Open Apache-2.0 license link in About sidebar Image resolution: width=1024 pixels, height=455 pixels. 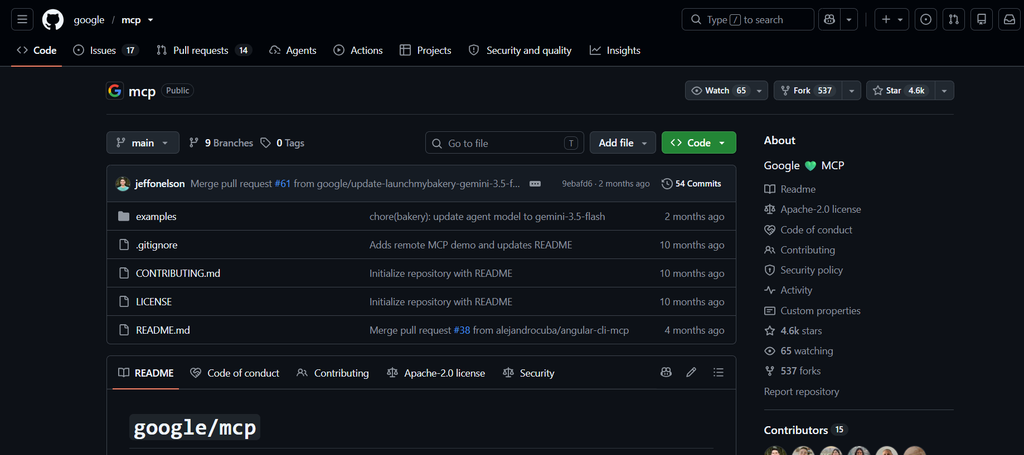click(812, 210)
